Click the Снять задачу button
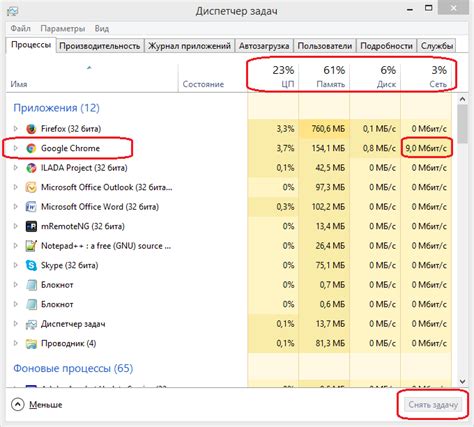This screenshot has width=474, height=427. 433,405
